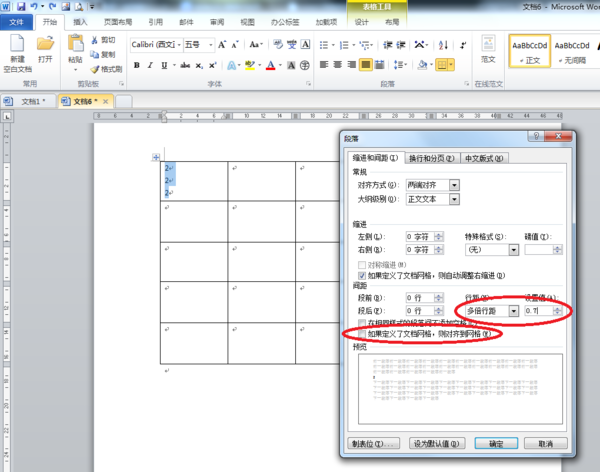Screen dimensions: 600x472
Task: Select justify alignment icon
Action: 365,65
